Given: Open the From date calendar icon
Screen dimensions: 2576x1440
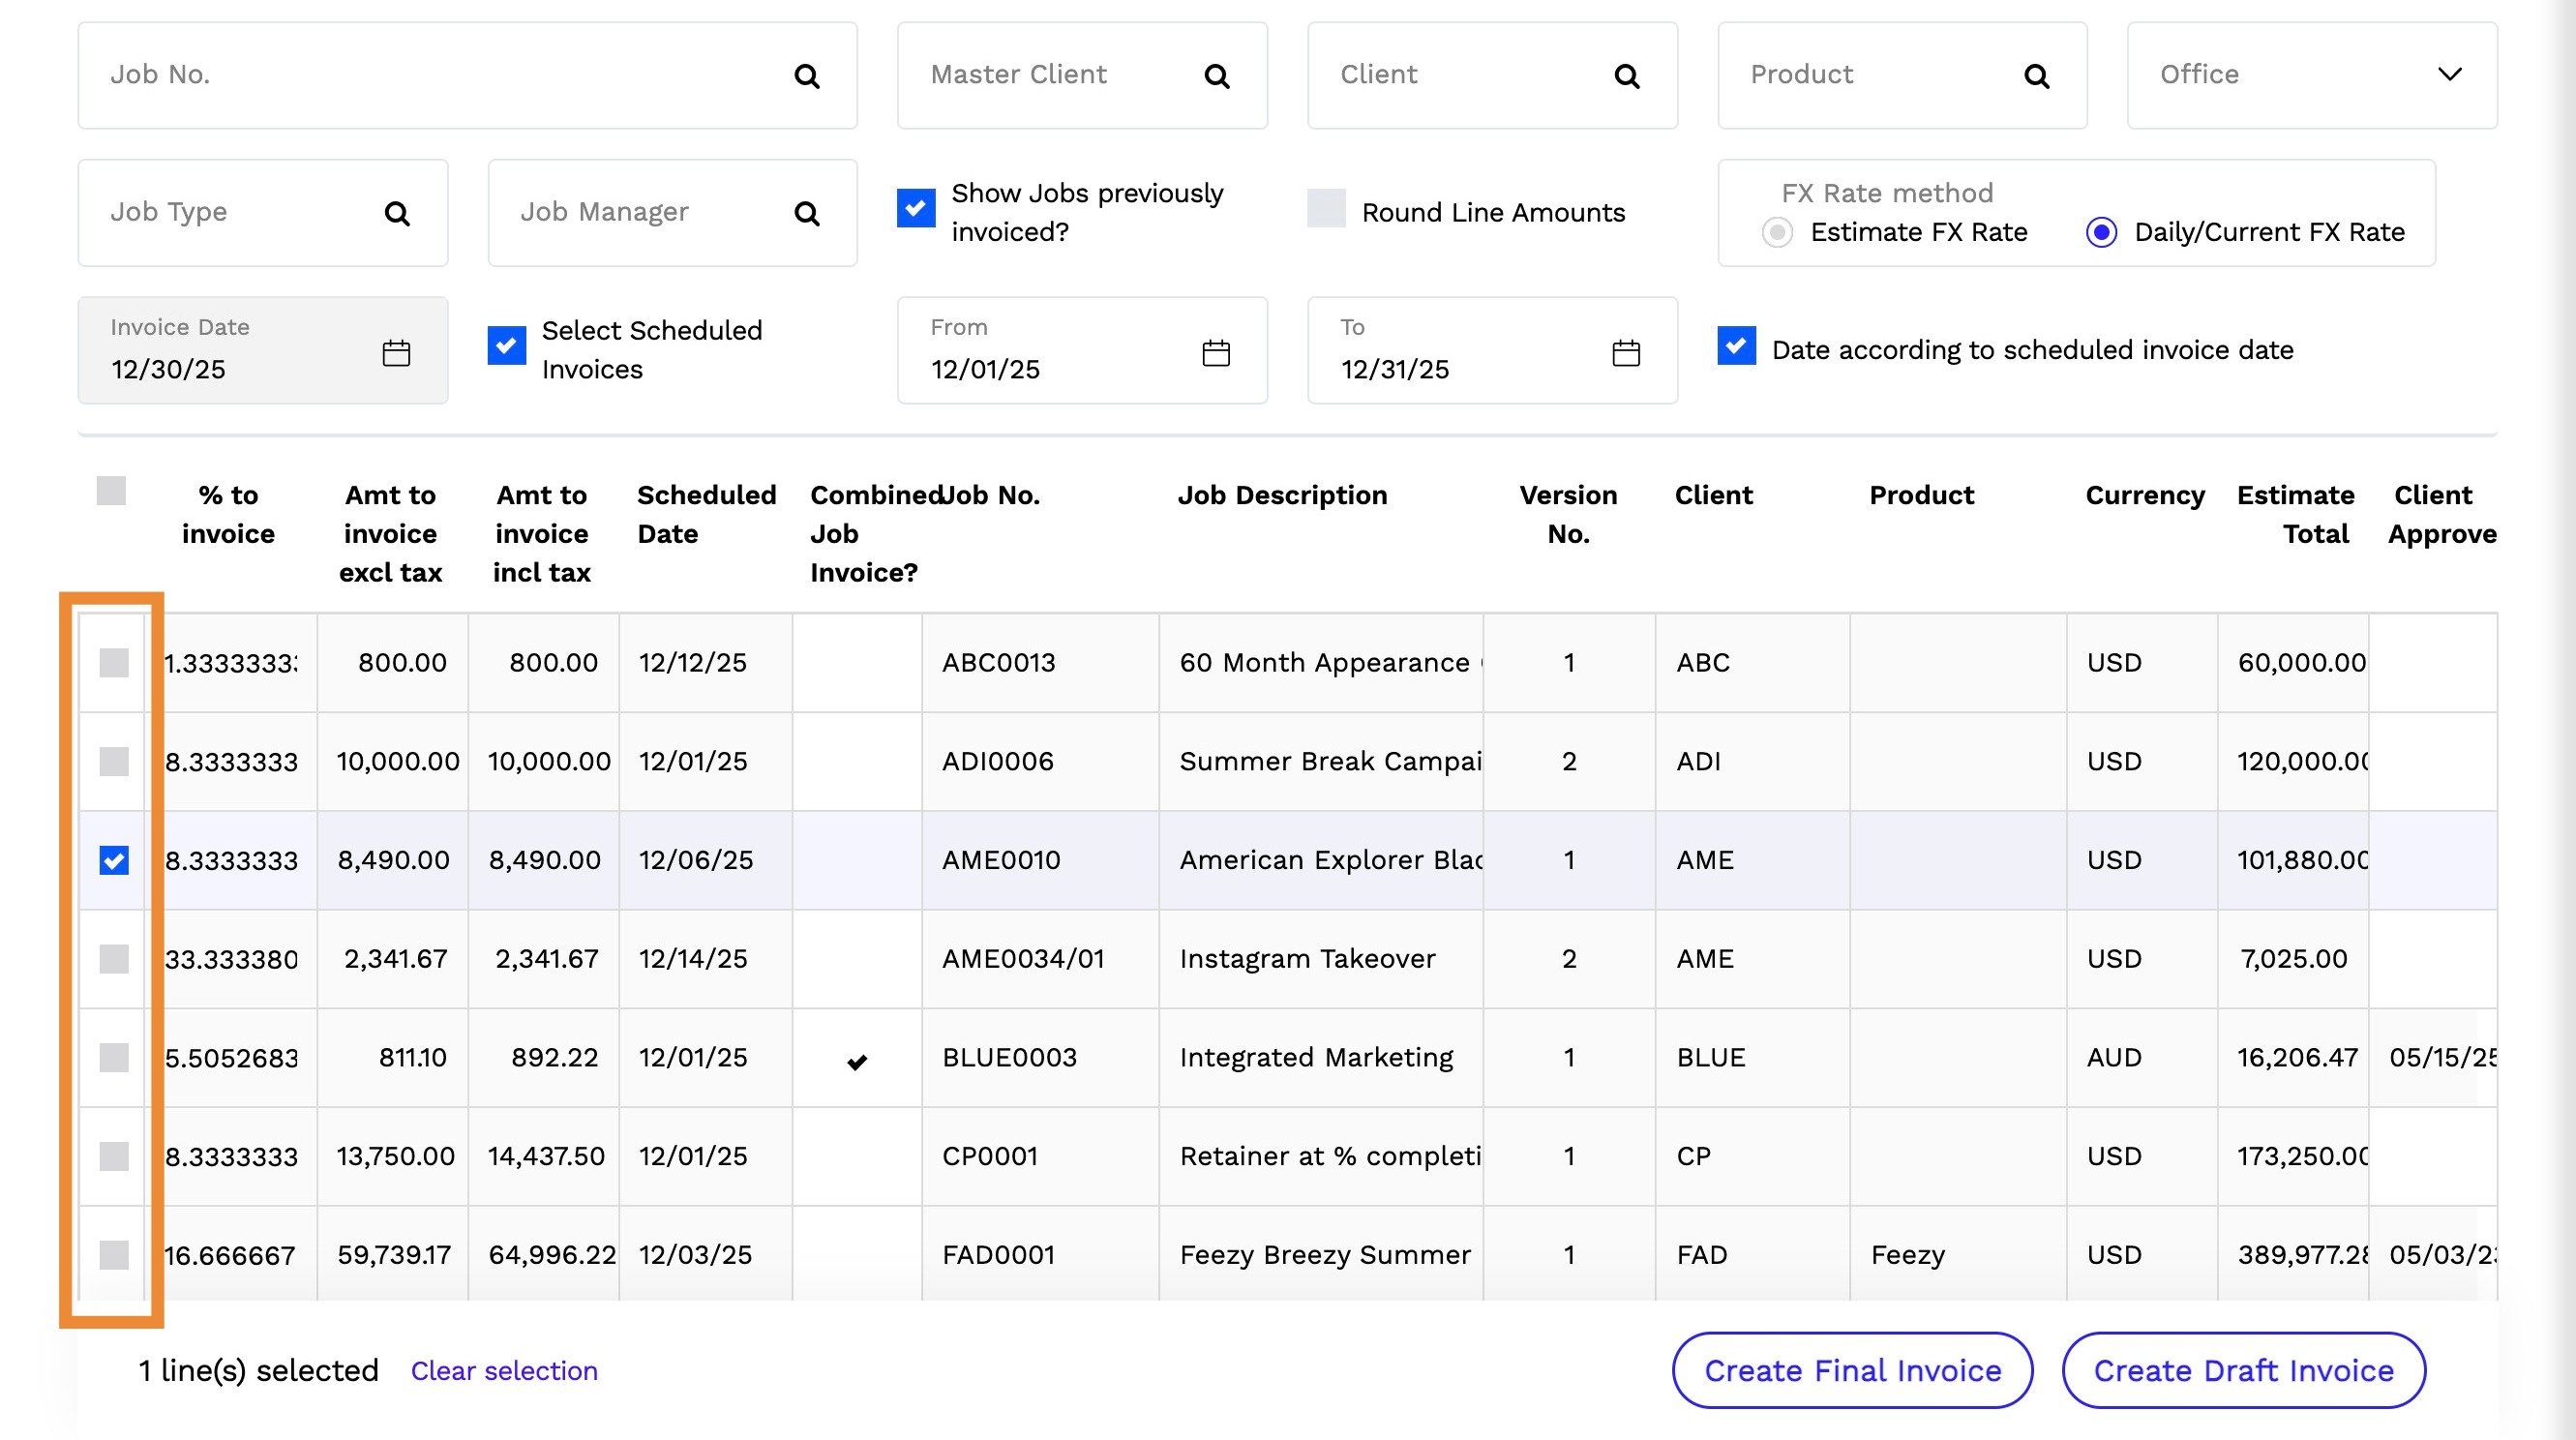Looking at the screenshot, I should 1215,353.
